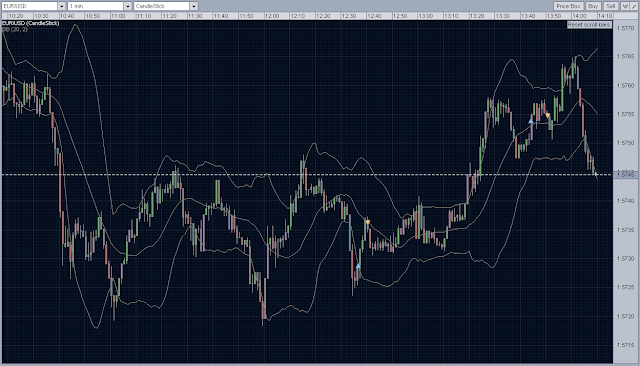Click the Price Box button
This screenshot has width=640, height=366.
[x=568, y=6]
